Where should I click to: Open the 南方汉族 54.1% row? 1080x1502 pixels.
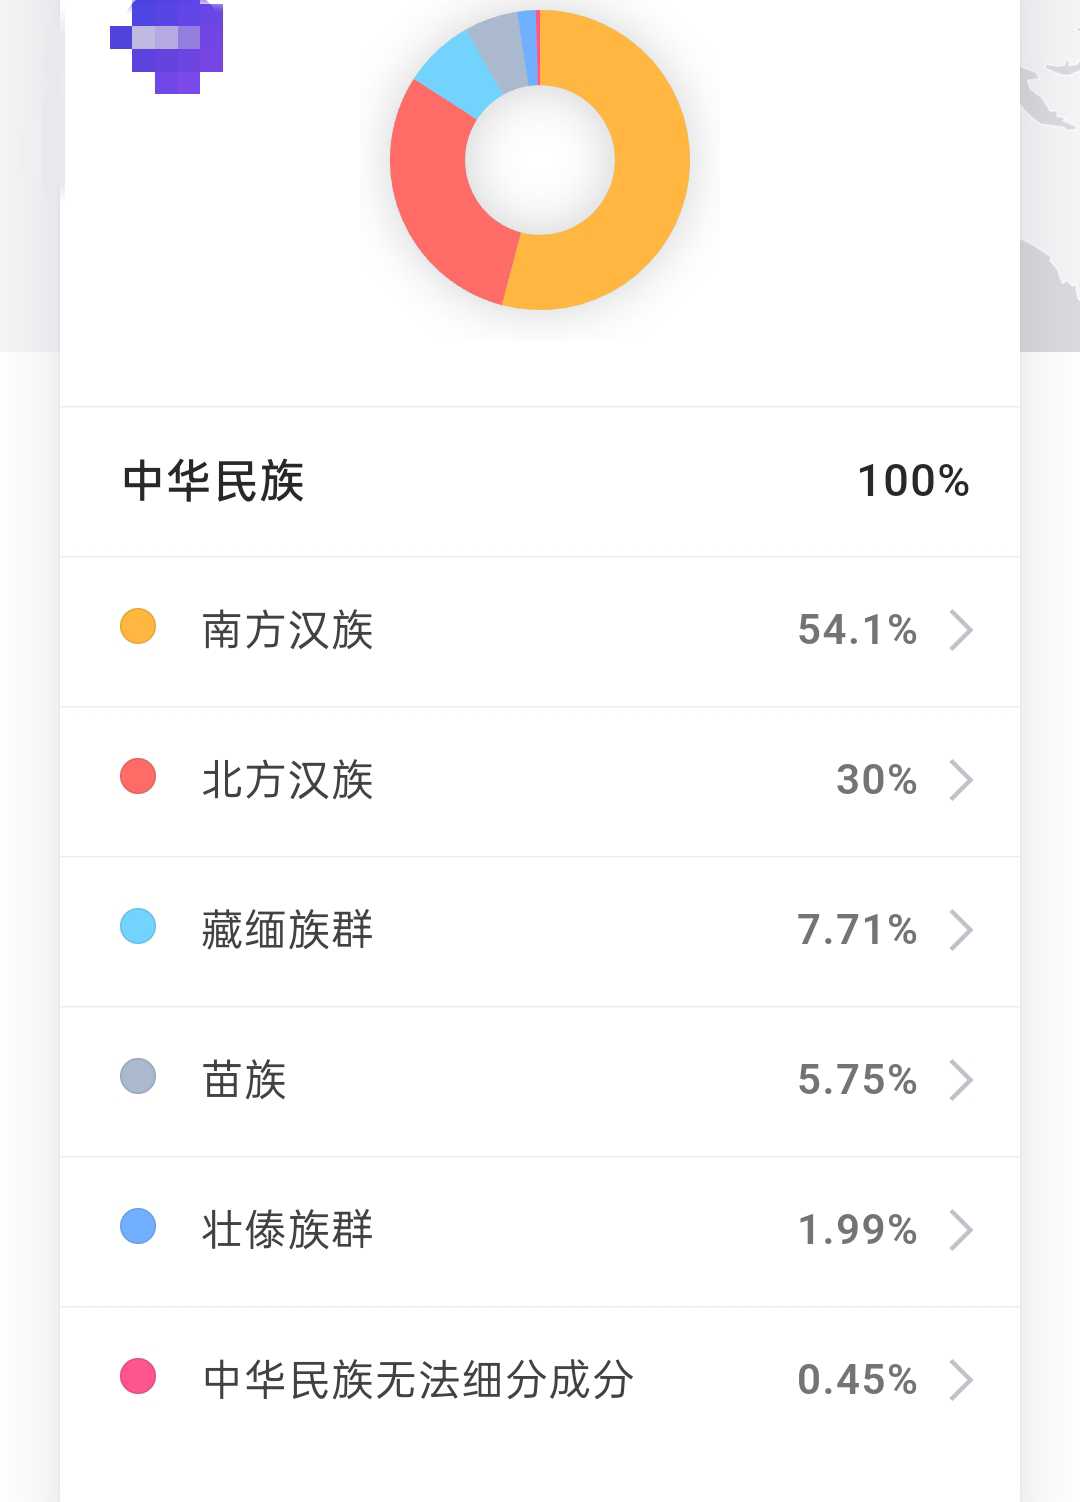coord(540,631)
